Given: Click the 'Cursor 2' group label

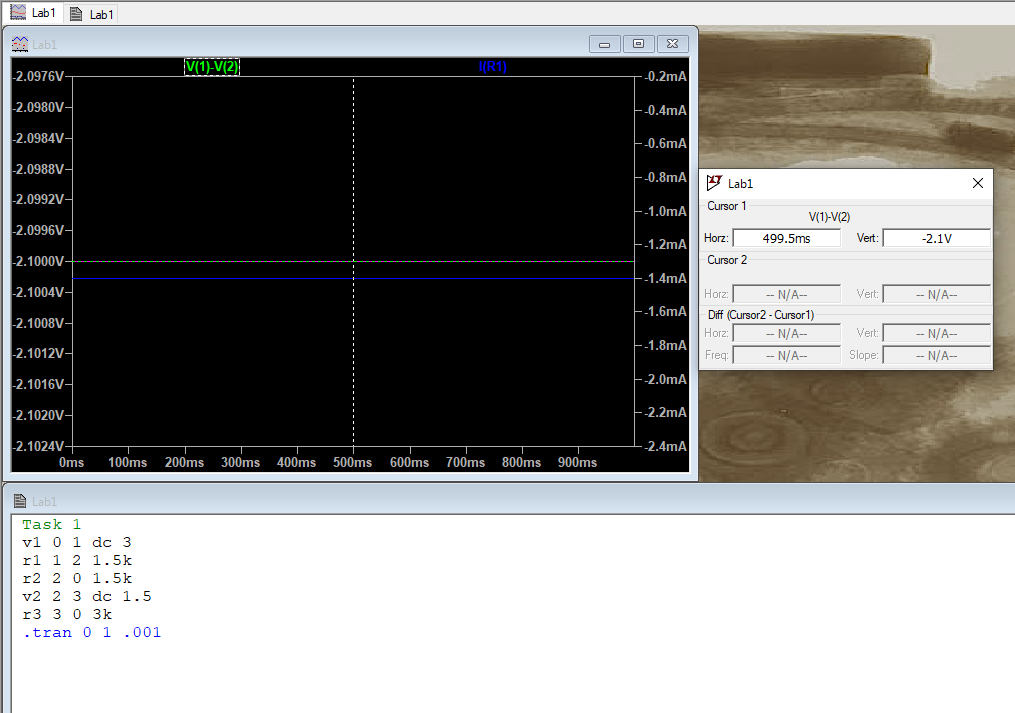Looking at the screenshot, I should point(727,260).
